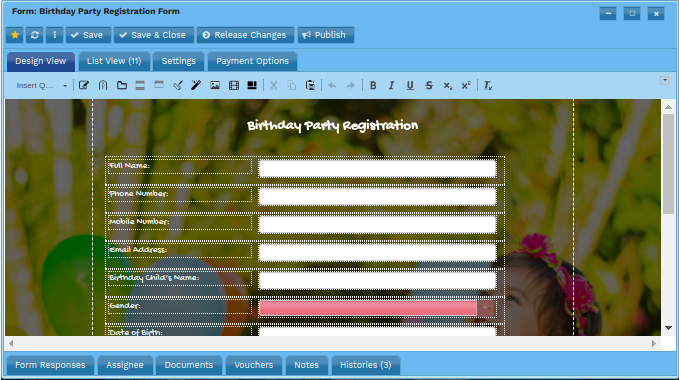Click the horizontal scroll right arrow
Image resolution: width=679 pixels, height=380 pixels.
coord(654,344)
